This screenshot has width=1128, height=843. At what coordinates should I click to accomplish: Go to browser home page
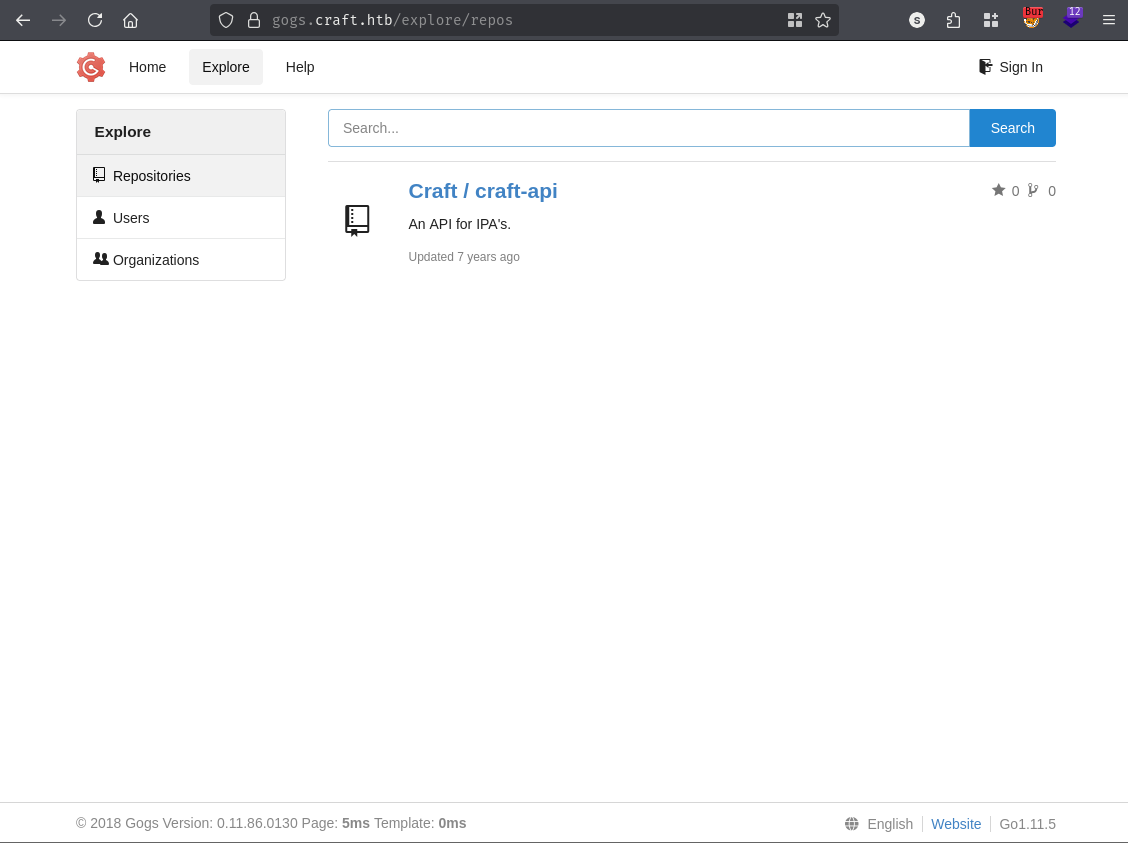tap(130, 20)
